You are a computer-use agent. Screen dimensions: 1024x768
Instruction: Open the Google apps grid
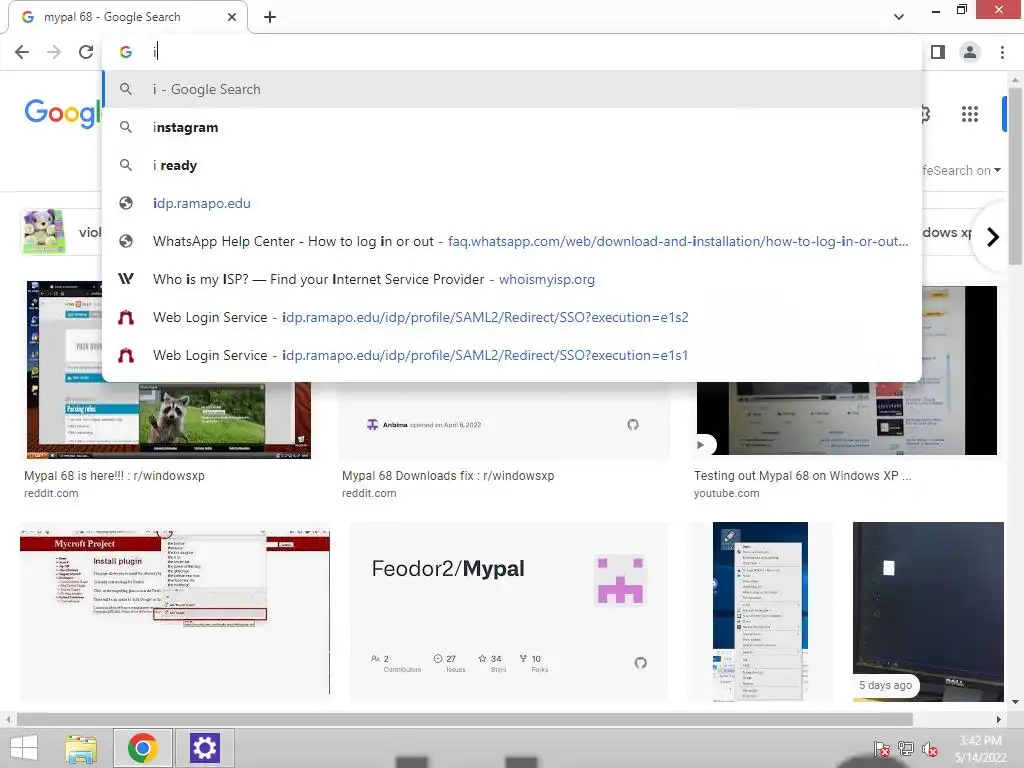[x=970, y=114]
